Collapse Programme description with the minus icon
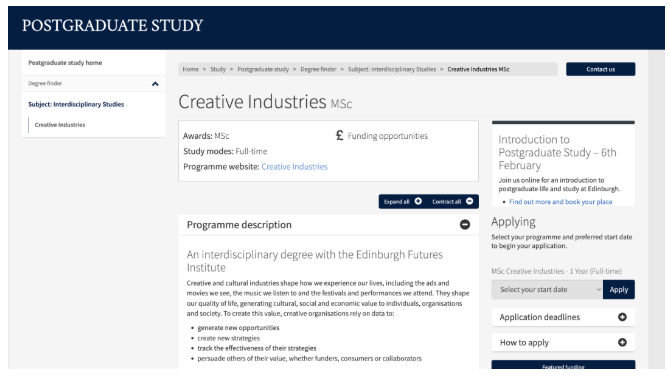670x377 pixels. coord(465,224)
